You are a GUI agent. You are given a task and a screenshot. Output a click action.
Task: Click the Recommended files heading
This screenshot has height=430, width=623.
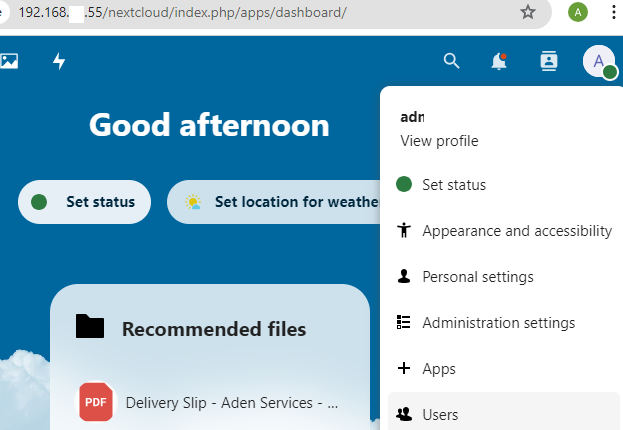click(214, 329)
